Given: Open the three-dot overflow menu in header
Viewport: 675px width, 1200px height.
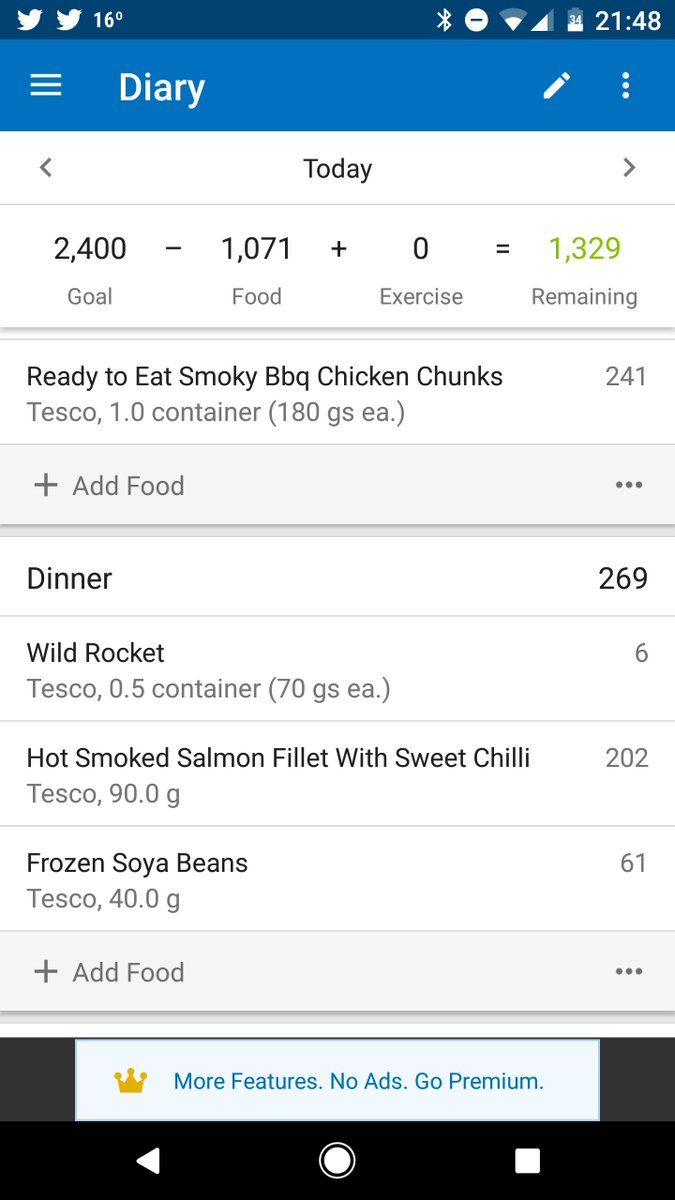Looking at the screenshot, I should pos(626,86).
